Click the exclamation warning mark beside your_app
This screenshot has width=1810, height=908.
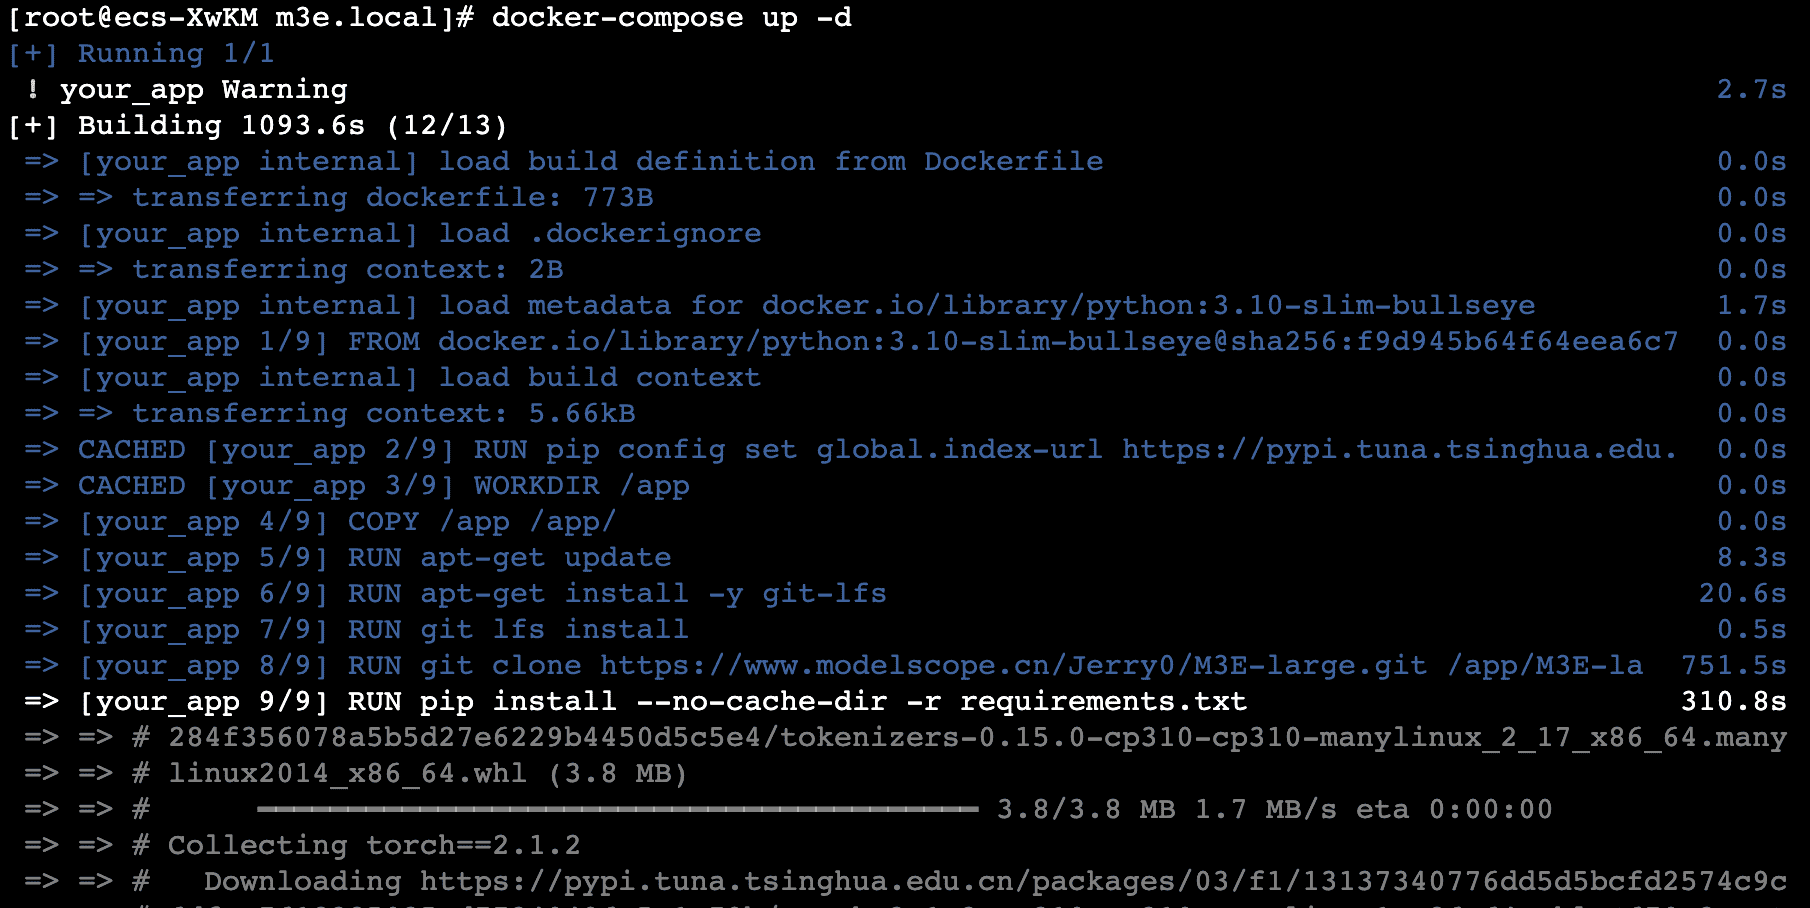(33, 90)
